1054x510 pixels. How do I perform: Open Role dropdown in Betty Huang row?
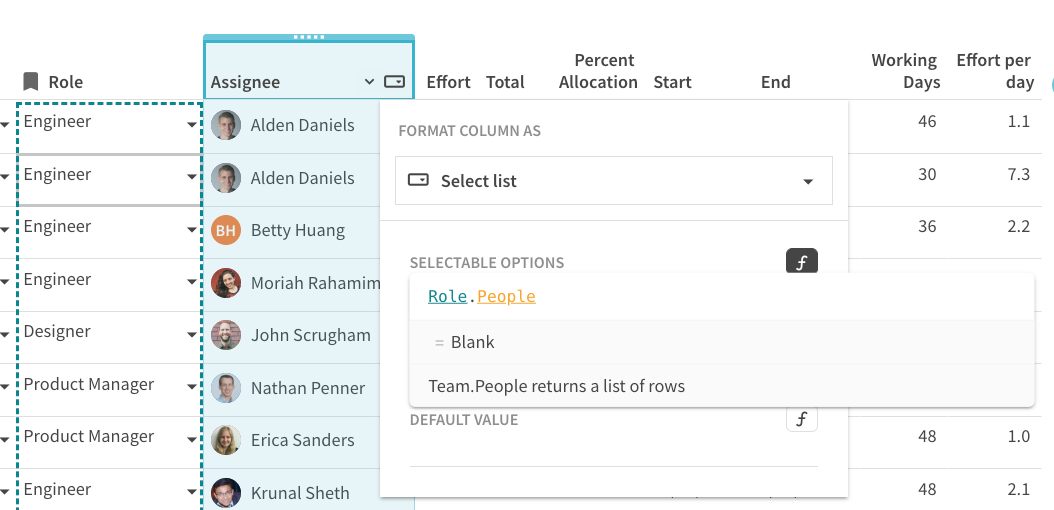click(192, 230)
